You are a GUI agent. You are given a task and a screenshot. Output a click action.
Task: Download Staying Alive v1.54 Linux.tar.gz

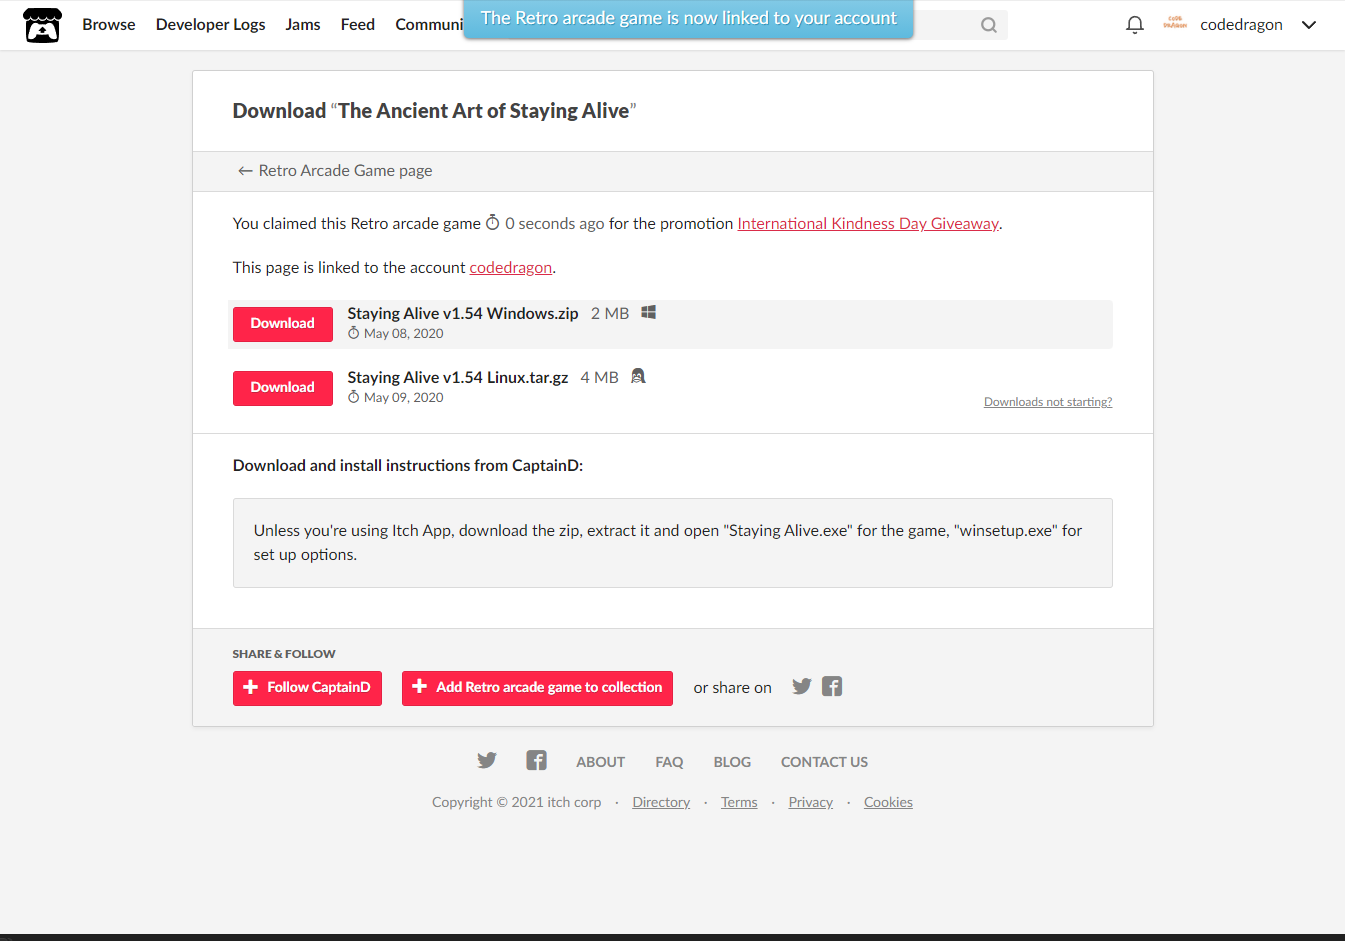pyautogui.click(x=282, y=388)
